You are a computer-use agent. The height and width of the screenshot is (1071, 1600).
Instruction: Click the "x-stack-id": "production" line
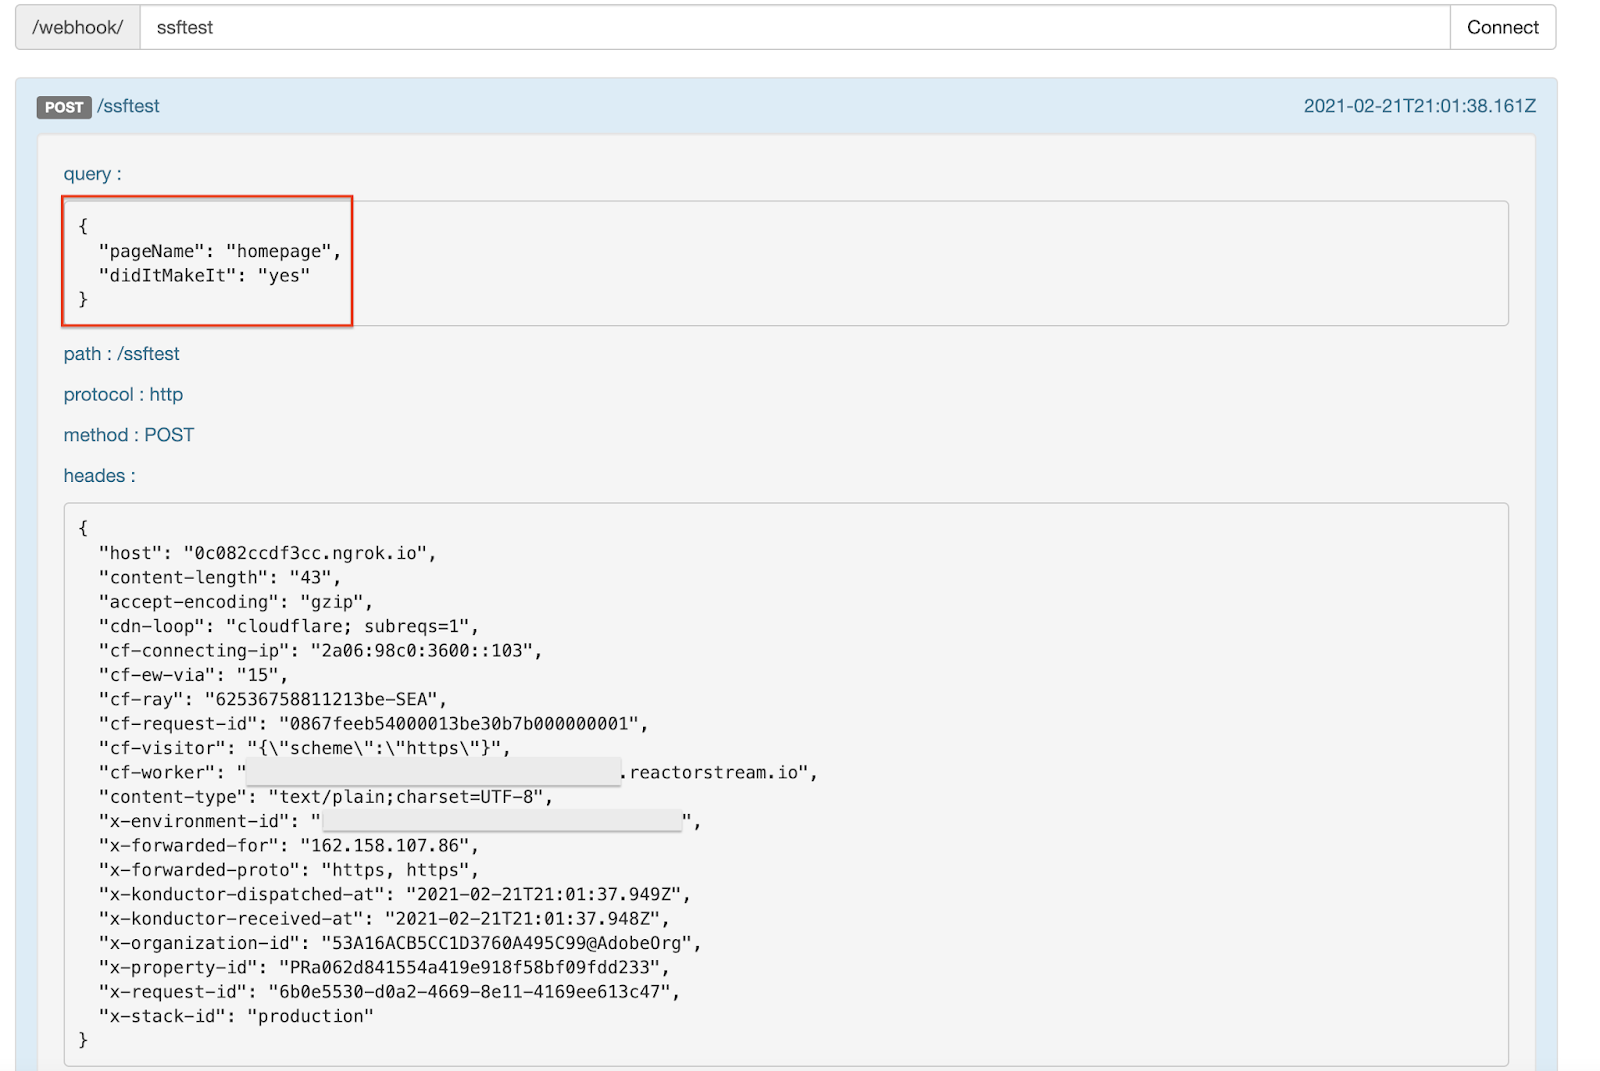click(236, 1016)
